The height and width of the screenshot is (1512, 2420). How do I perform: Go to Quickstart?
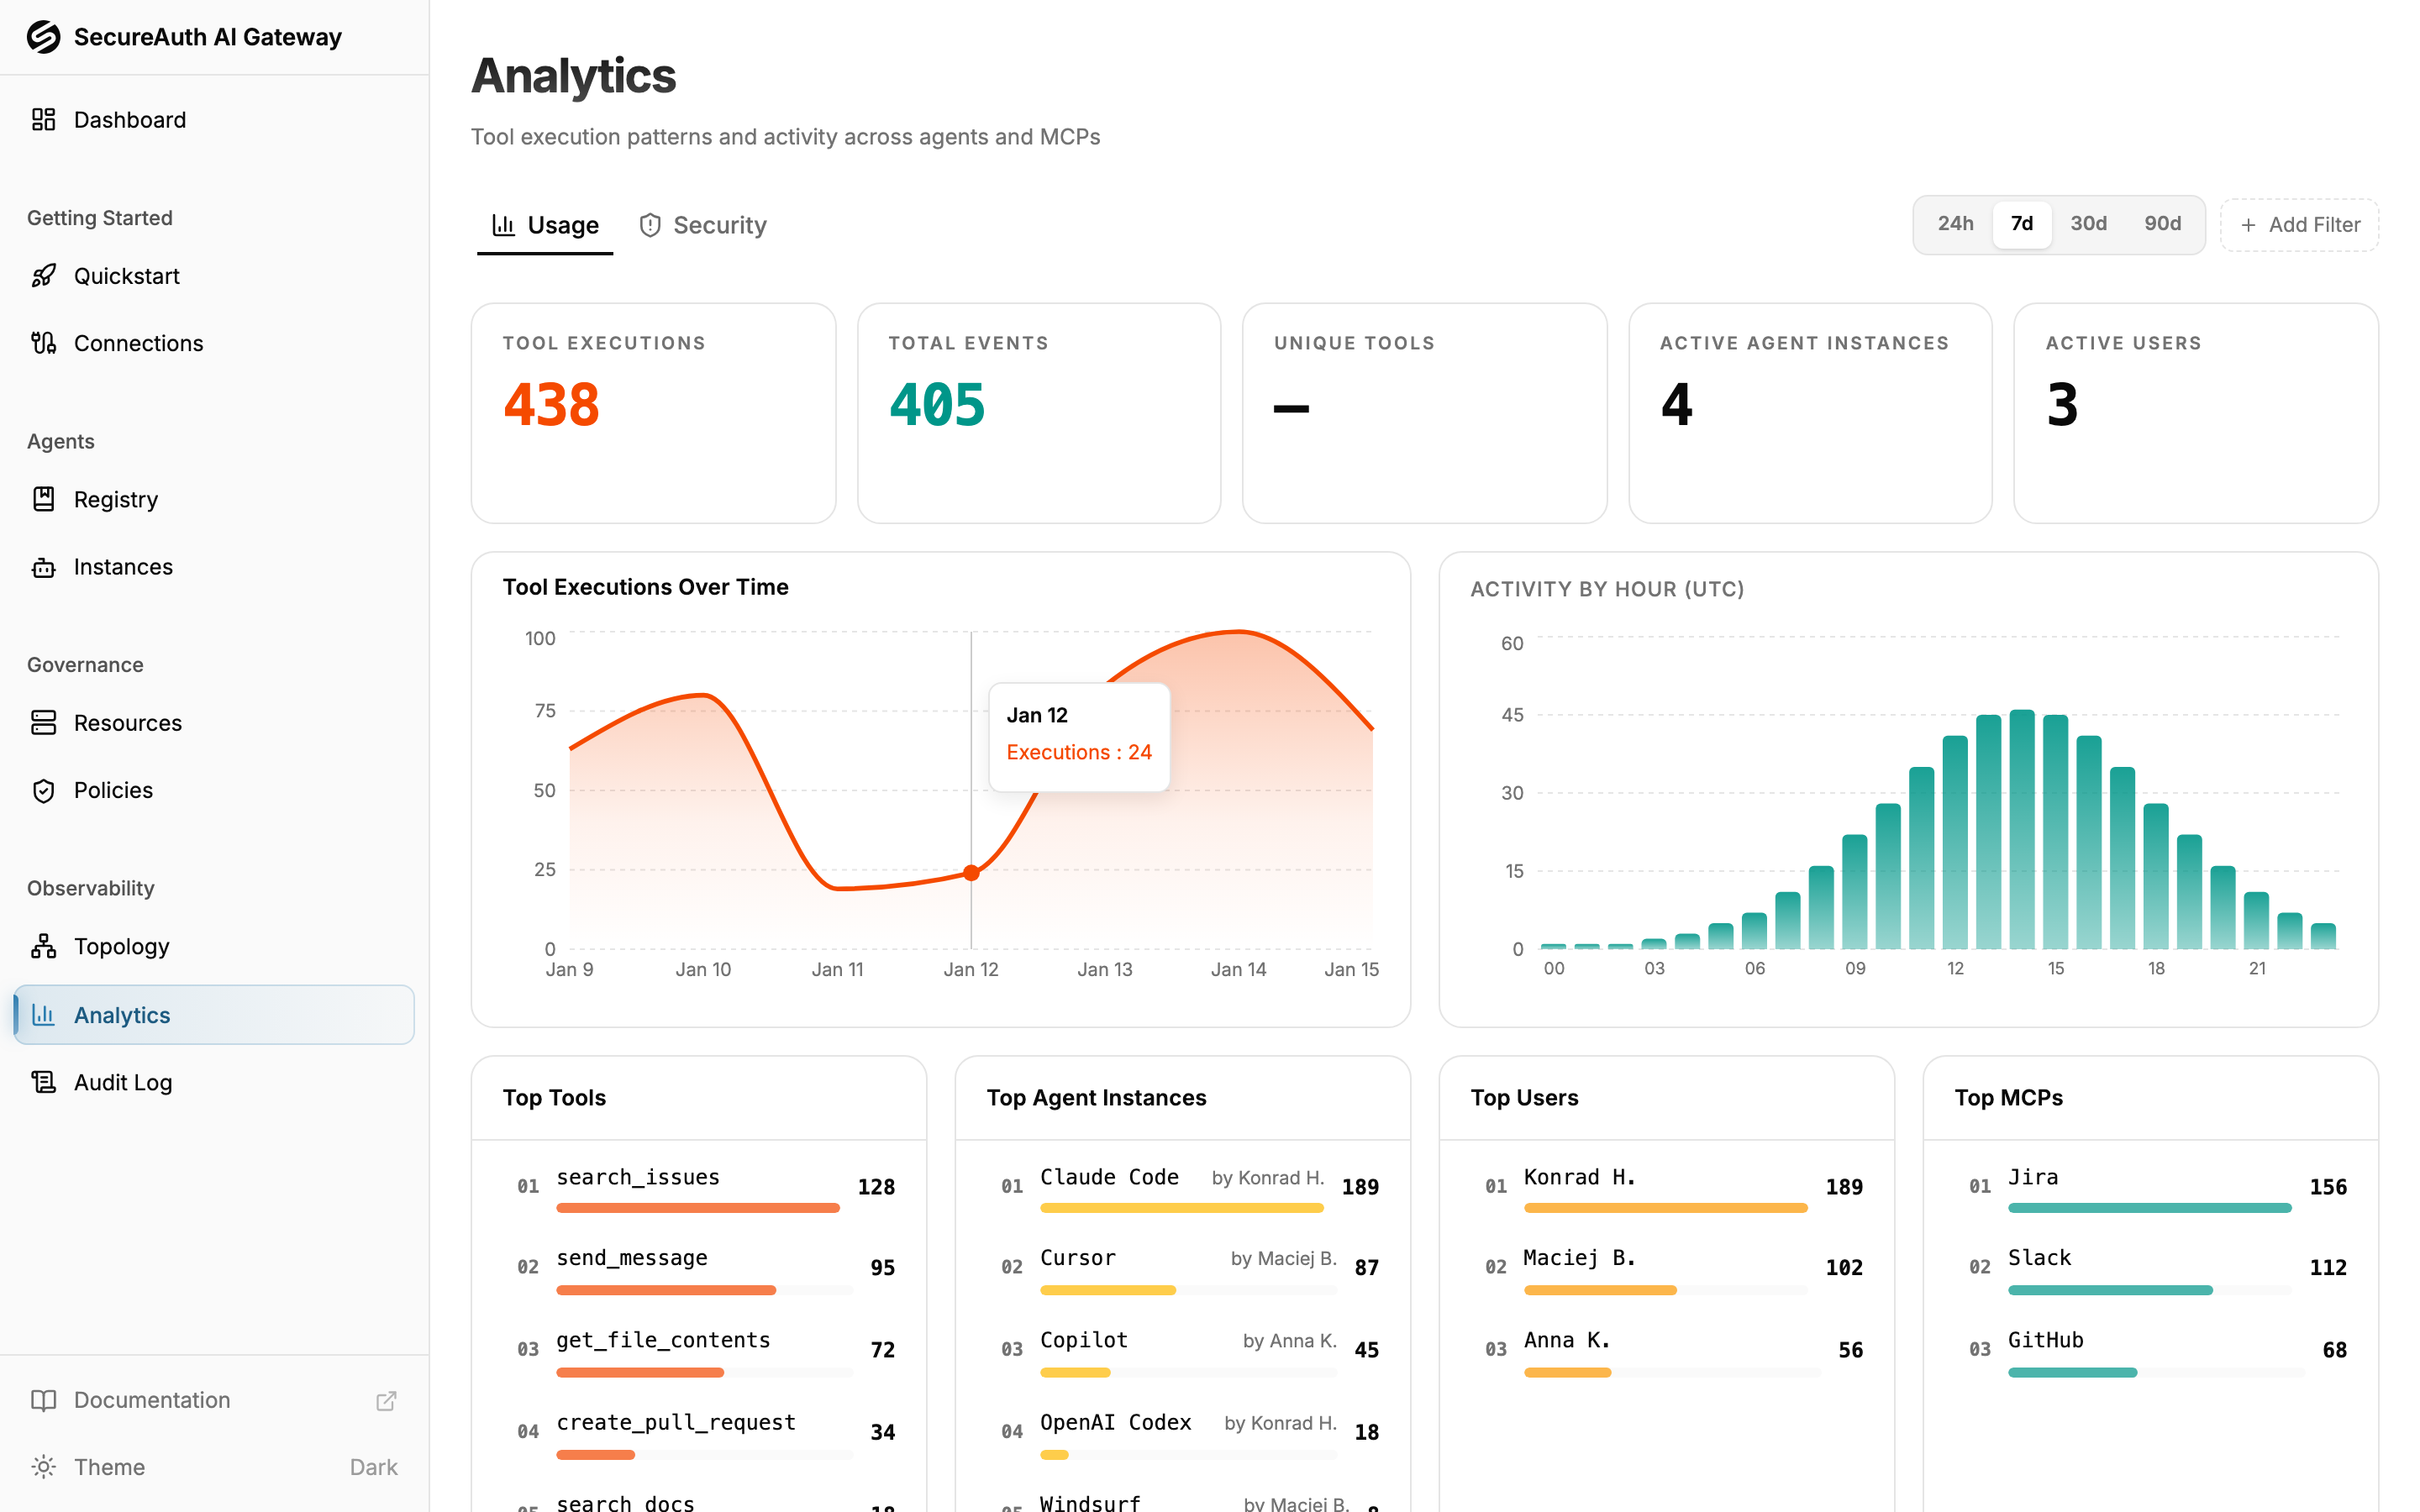(214, 276)
